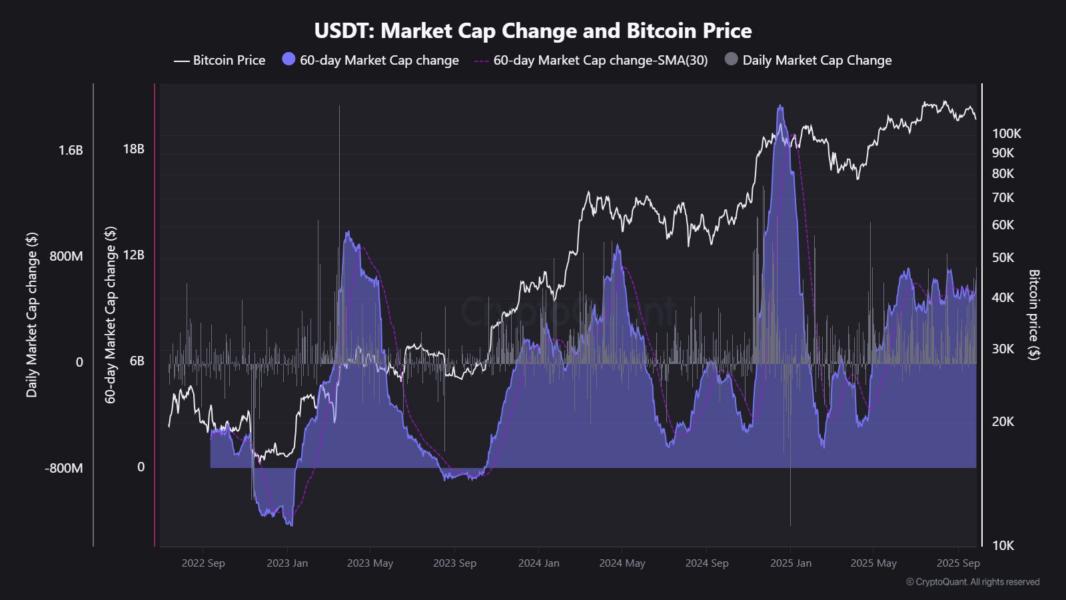This screenshot has height=600, width=1066.
Task: Click the gray Daily Market Cap Change legend dot
Action: 731,60
